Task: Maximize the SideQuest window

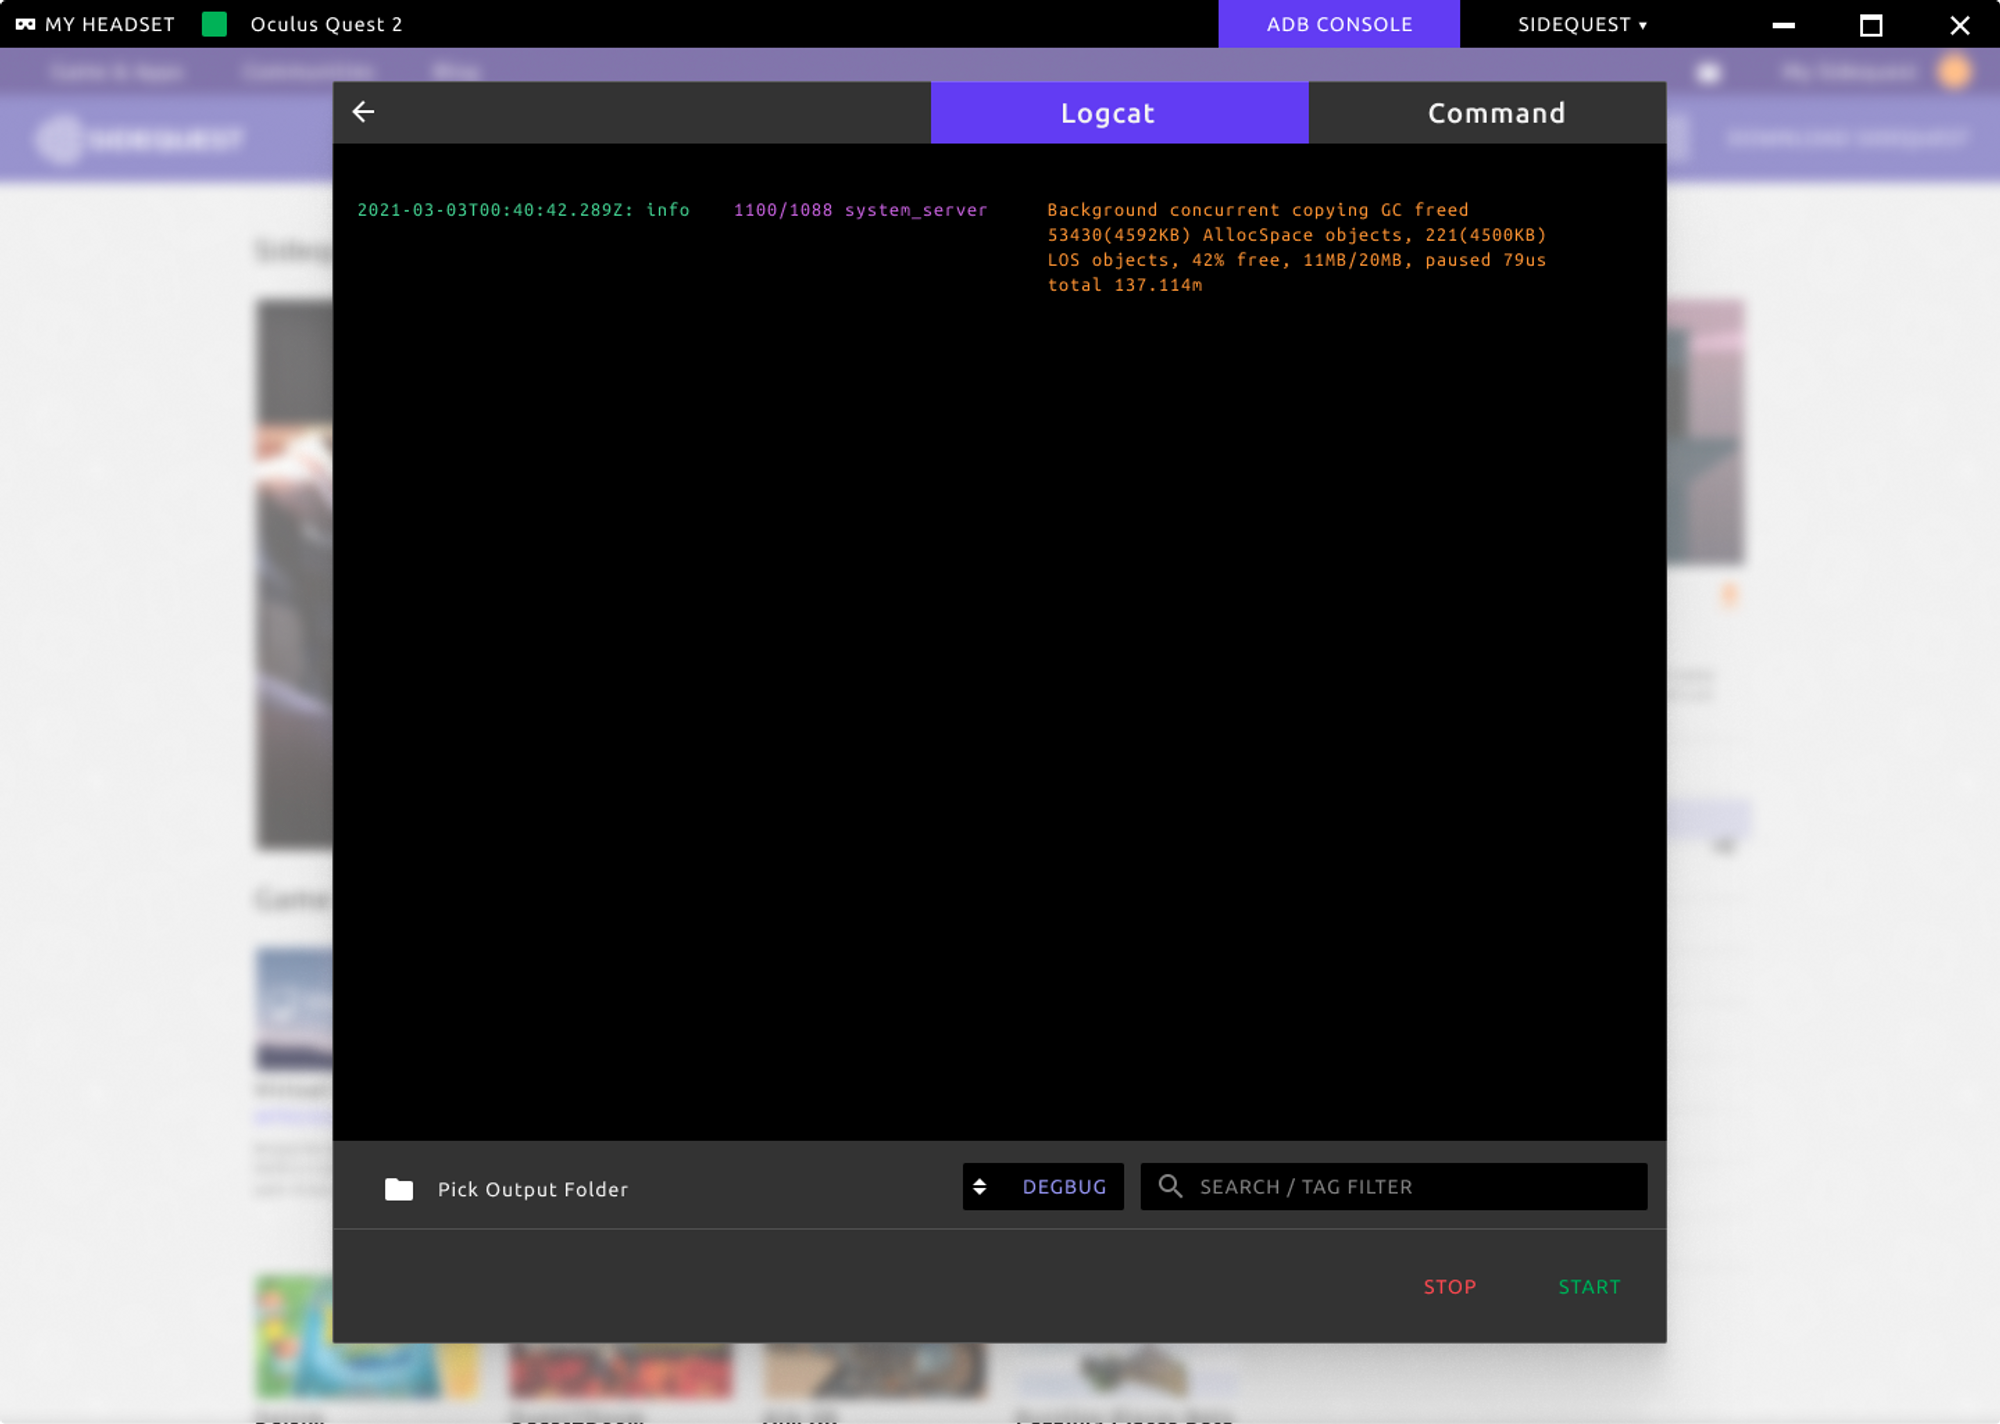Action: [1871, 25]
